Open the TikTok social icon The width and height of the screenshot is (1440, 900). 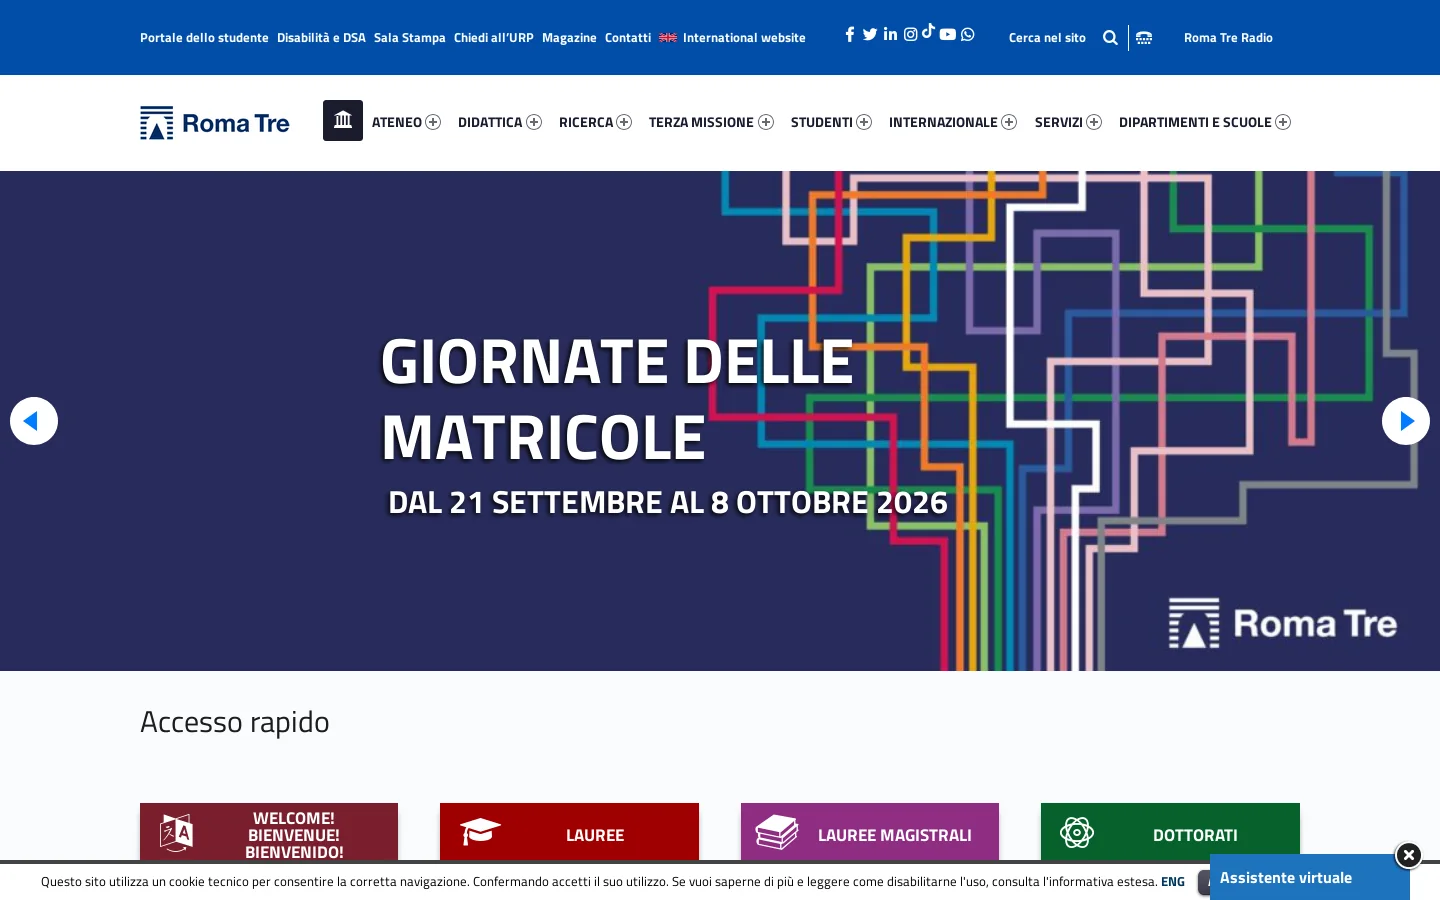928,31
